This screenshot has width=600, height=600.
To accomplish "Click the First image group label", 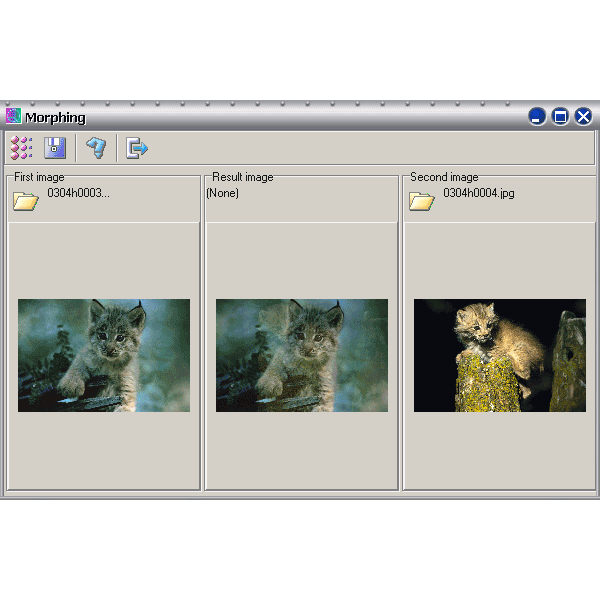I will 39,177.
